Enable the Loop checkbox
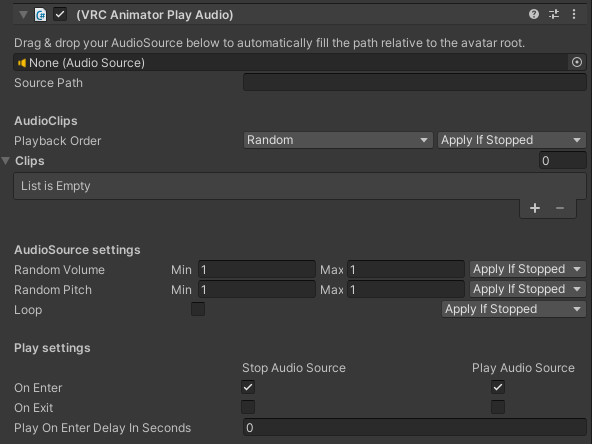The height and width of the screenshot is (444, 592). [198, 309]
